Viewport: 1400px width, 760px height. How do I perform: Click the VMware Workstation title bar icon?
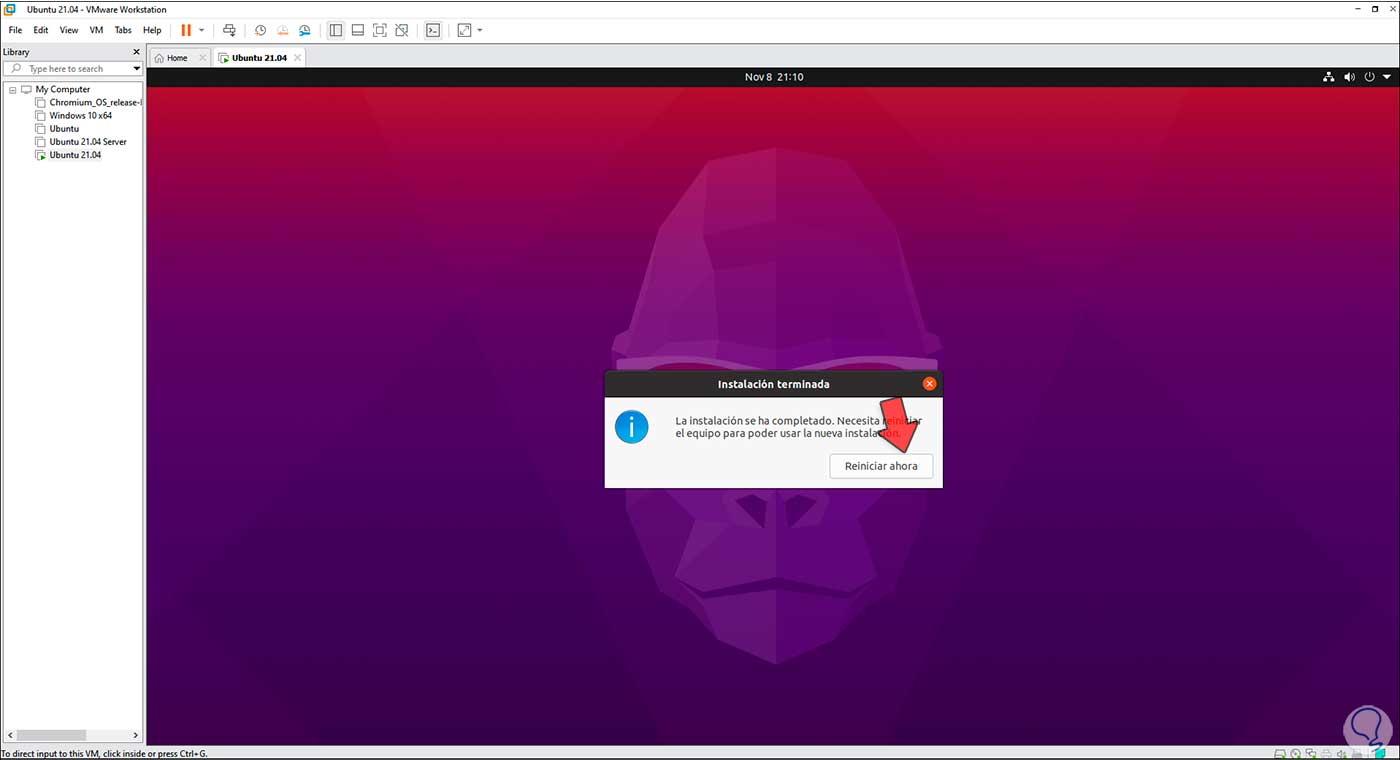click(x=9, y=9)
